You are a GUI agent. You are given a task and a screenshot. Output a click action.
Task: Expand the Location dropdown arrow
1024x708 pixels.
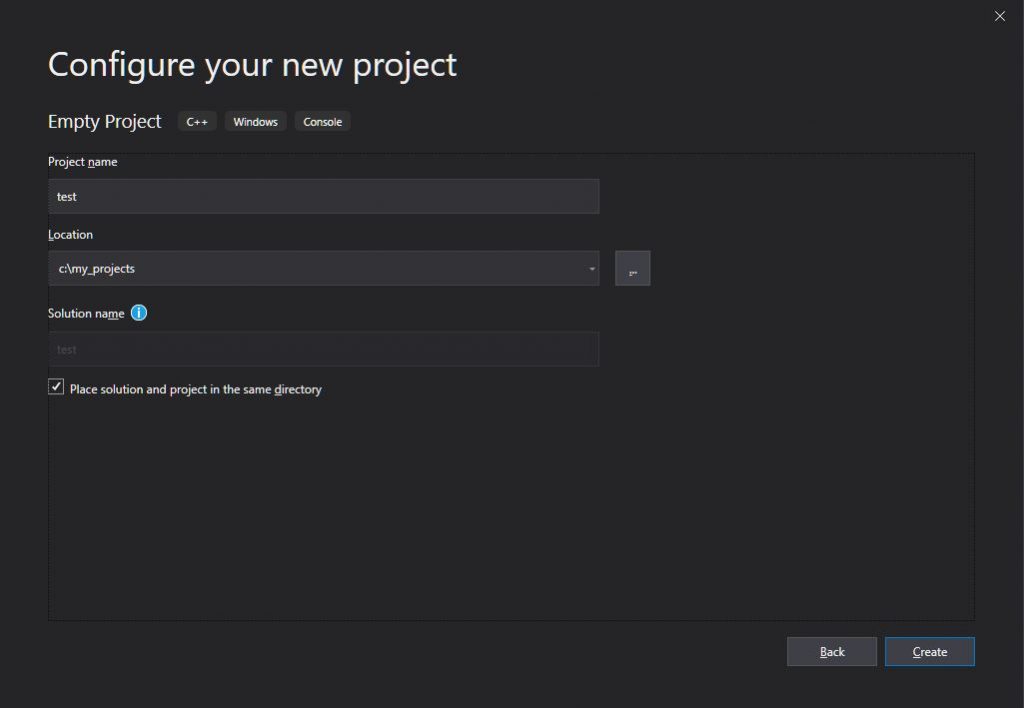pyautogui.click(x=592, y=268)
